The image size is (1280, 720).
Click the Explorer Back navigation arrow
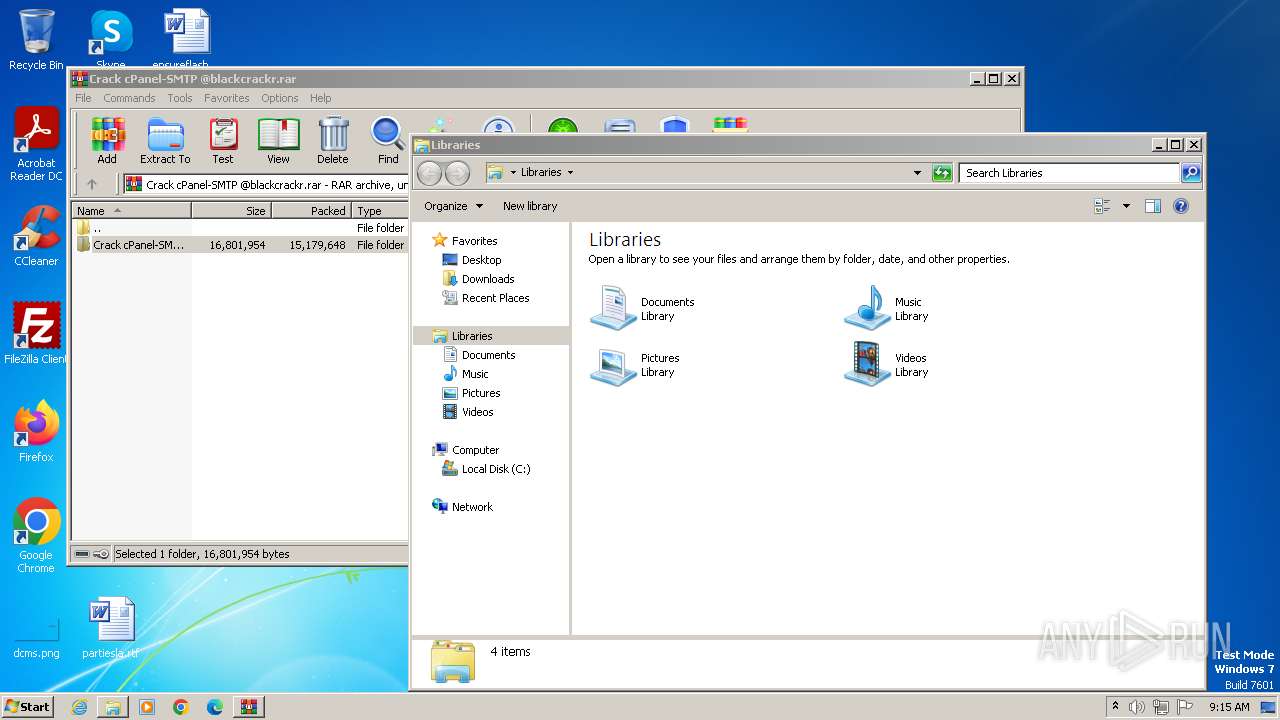[429, 173]
